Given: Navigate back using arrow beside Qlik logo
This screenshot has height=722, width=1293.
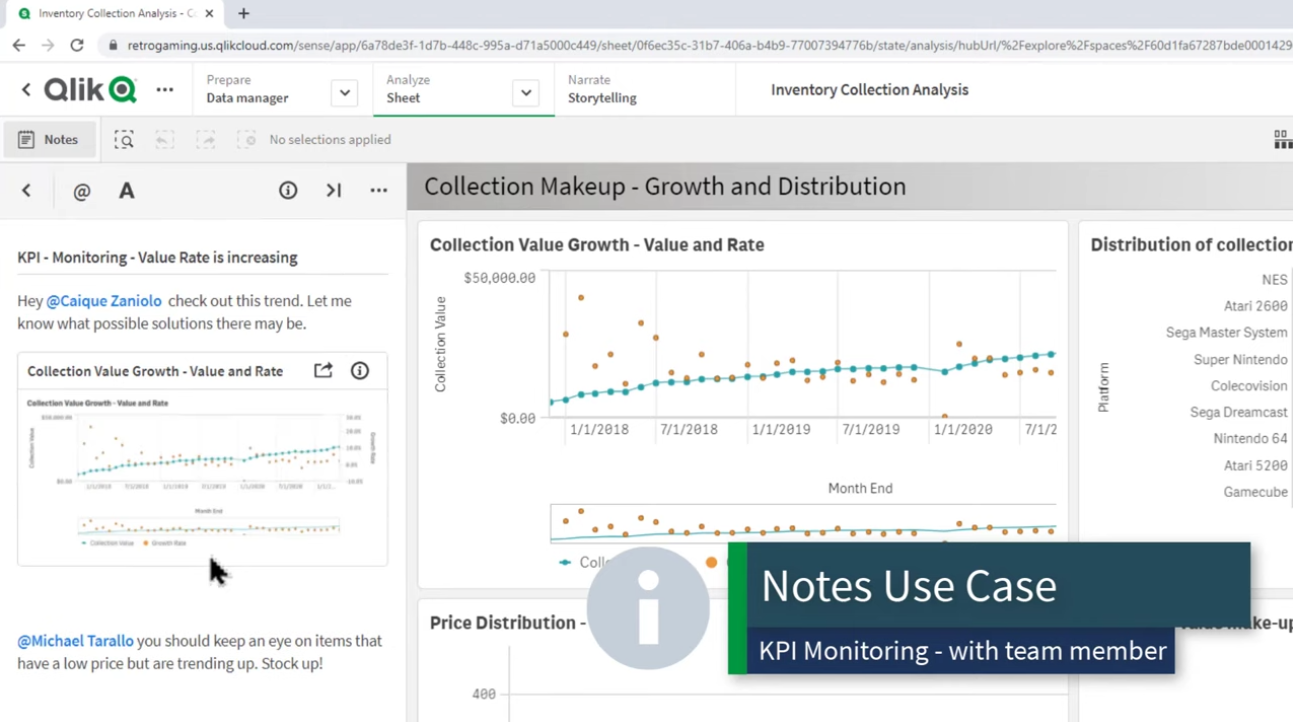Looking at the screenshot, I should pos(26,90).
